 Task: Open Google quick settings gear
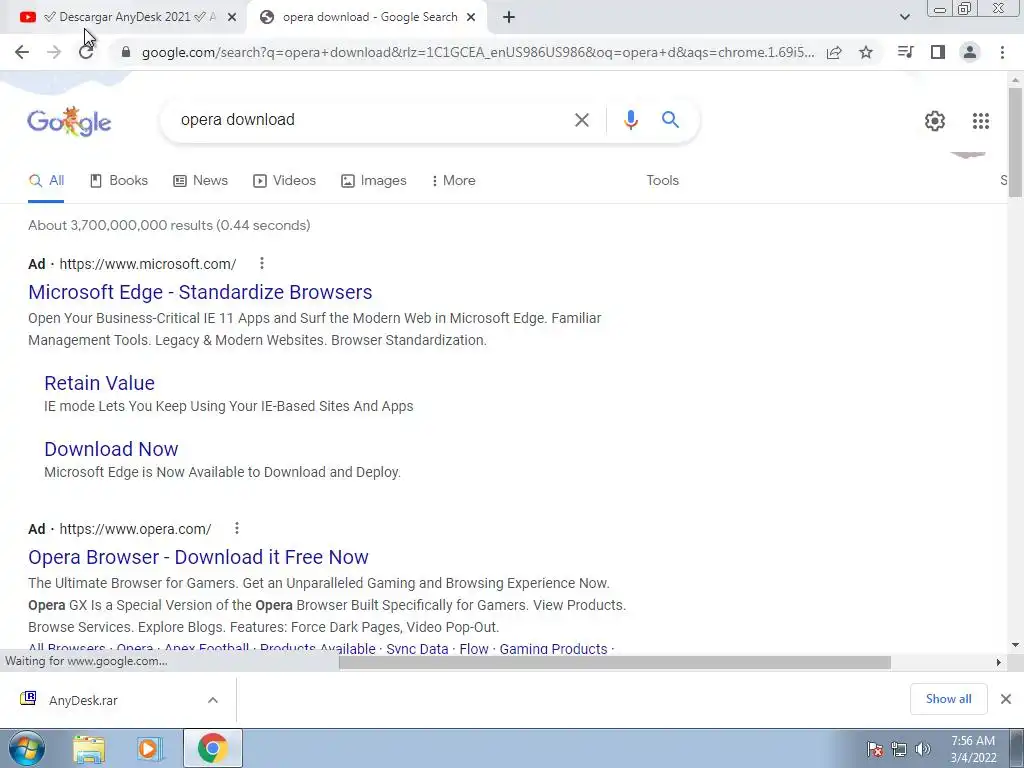click(x=935, y=121)
